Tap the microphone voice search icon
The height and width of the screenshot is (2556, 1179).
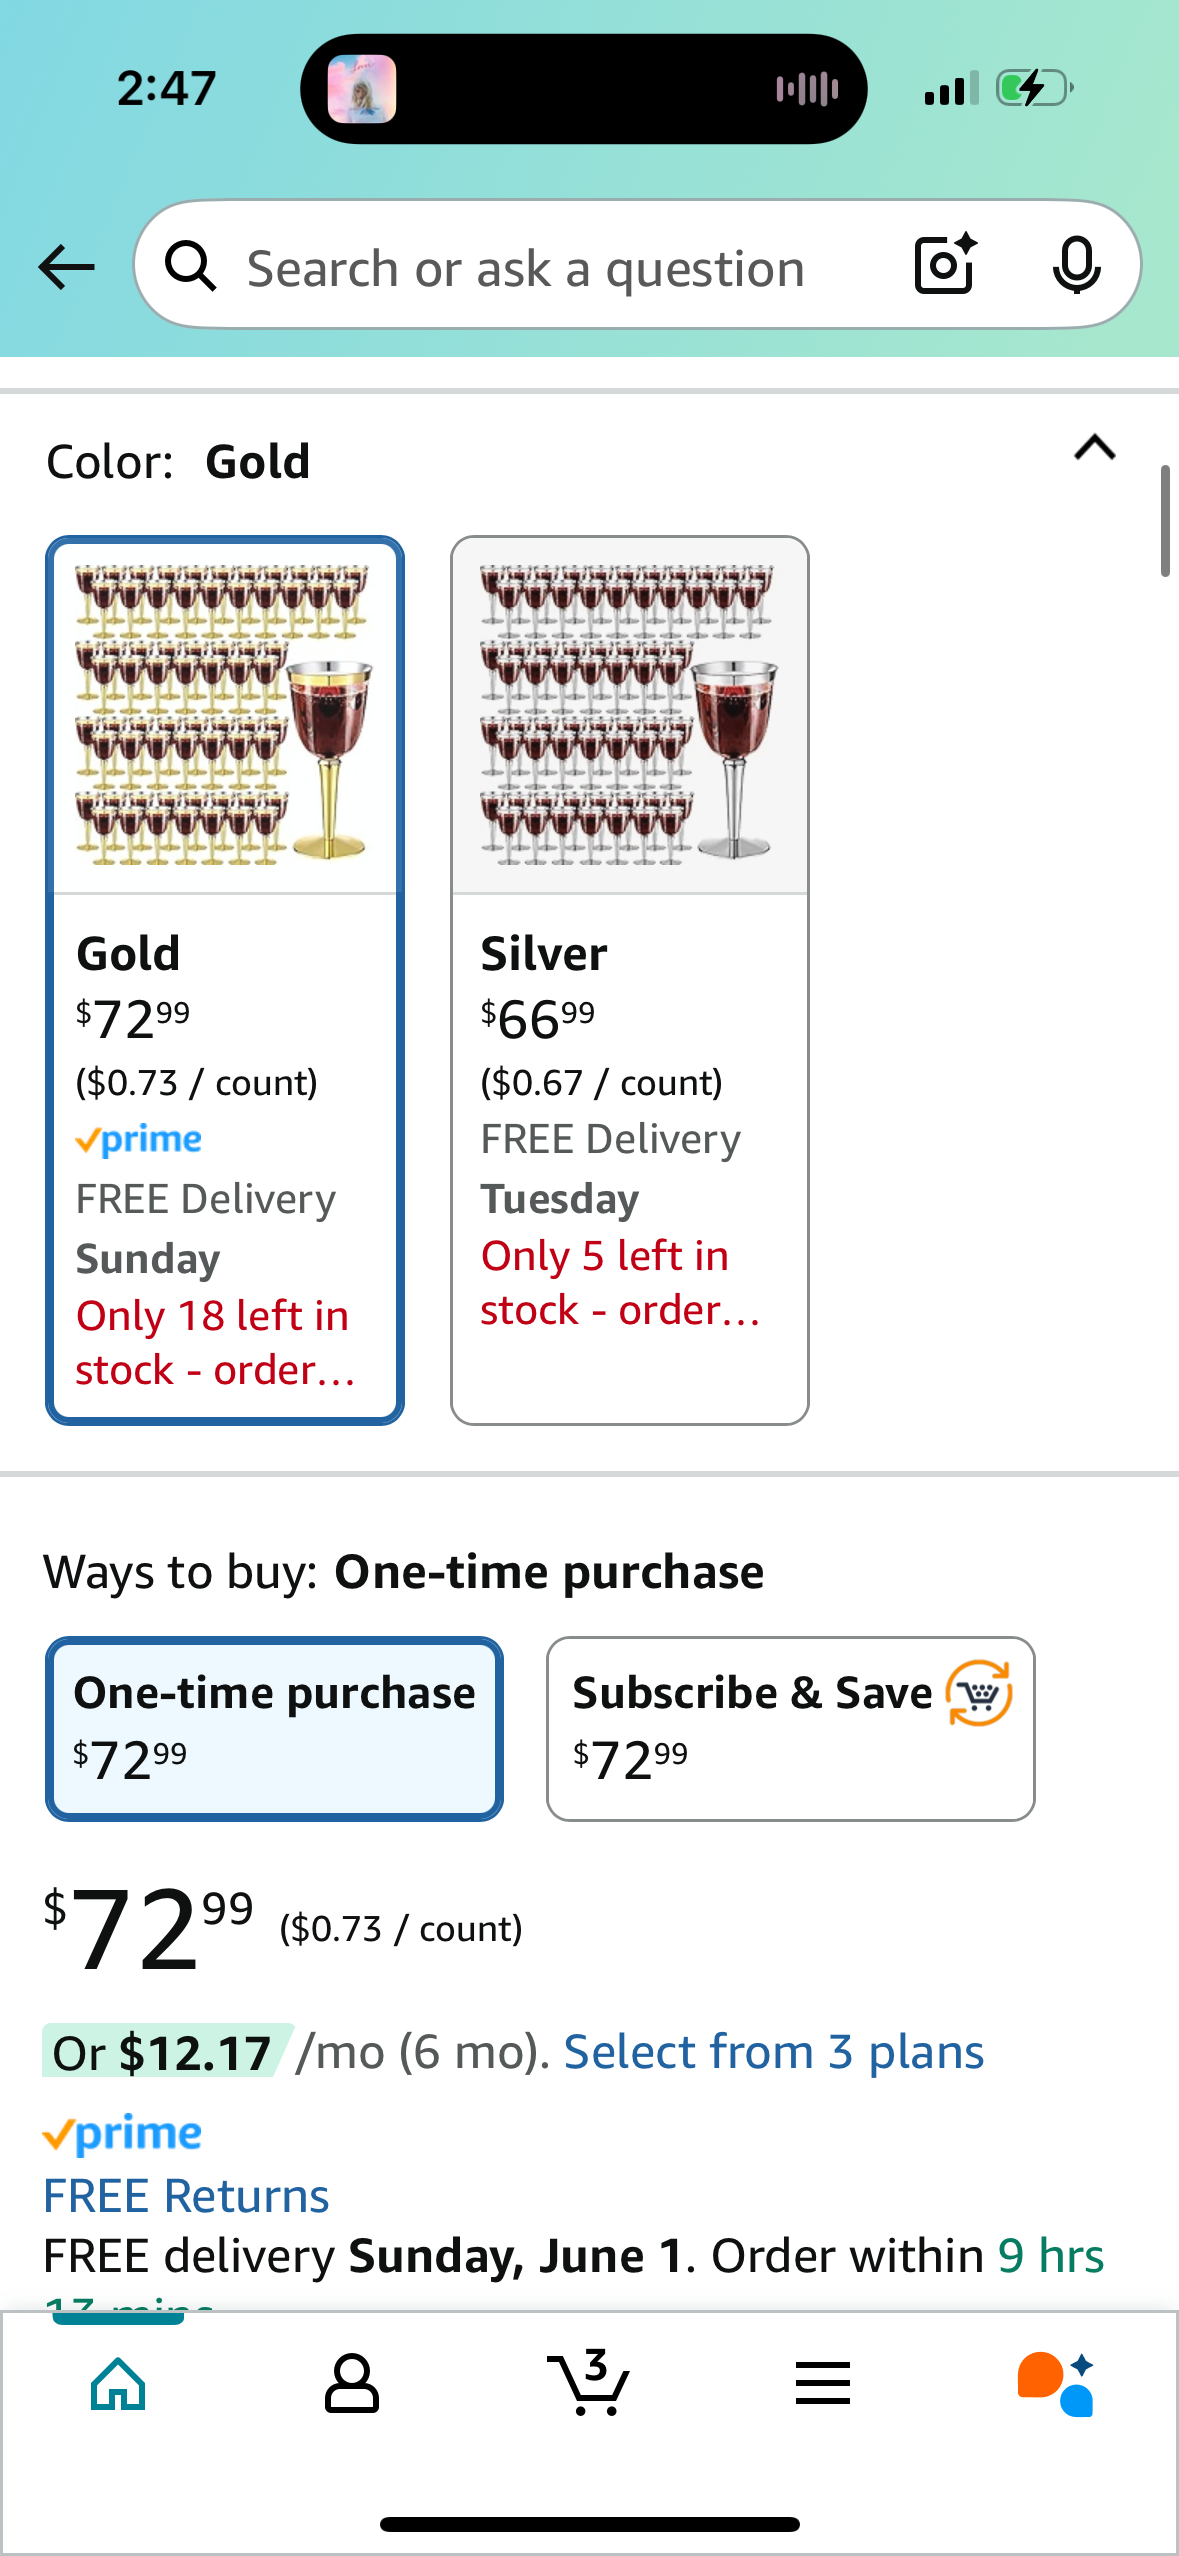[1076, 265]
